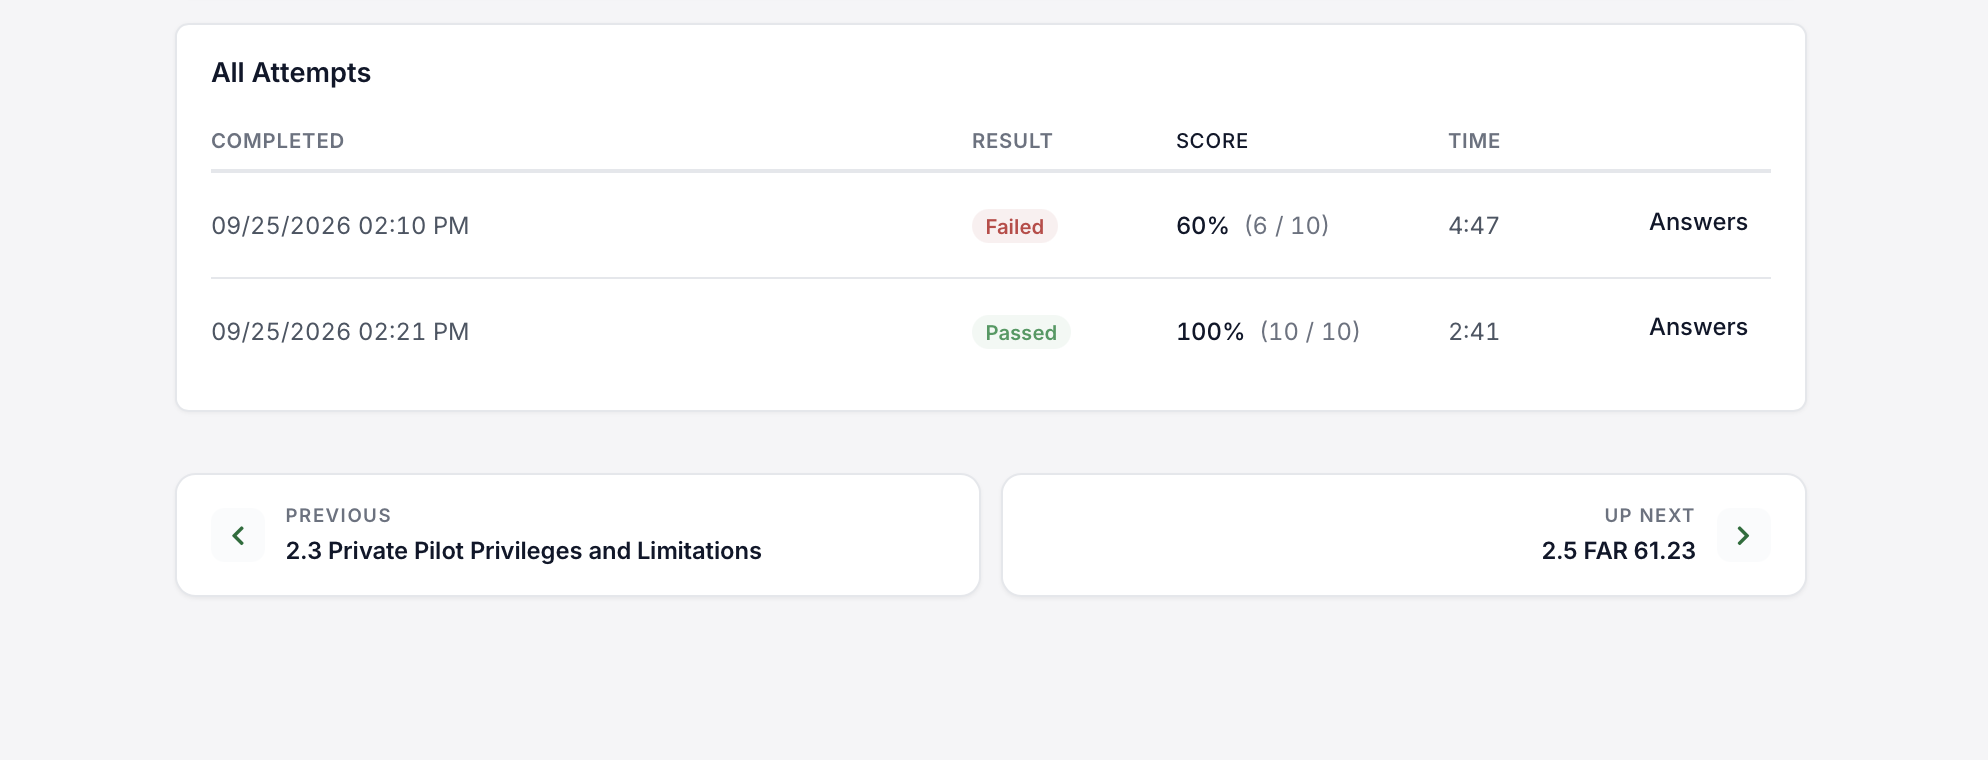Click the Previous label in navigation card
This screenshot has width=1988, height=760.
(338, 516)
